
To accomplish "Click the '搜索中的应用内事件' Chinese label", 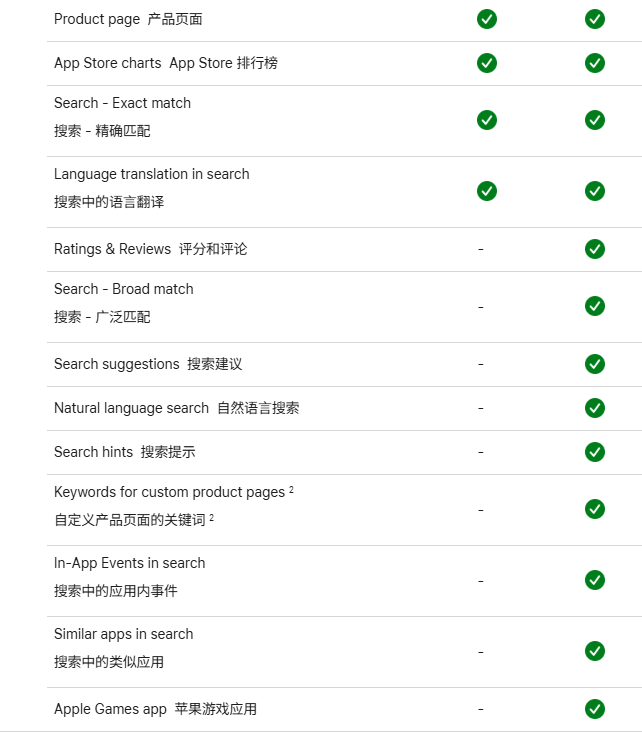I will point(116,591).
